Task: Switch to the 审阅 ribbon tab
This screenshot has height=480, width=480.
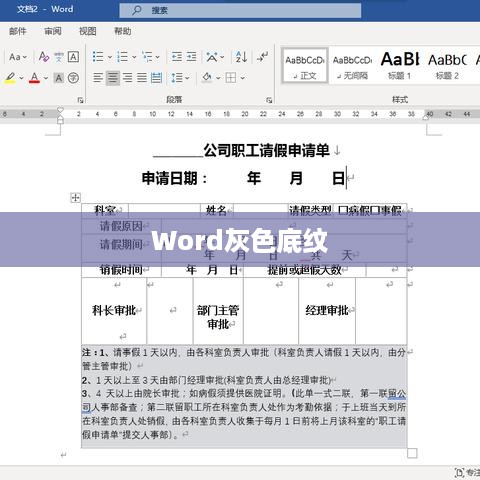Action: (x=53, y=31)
